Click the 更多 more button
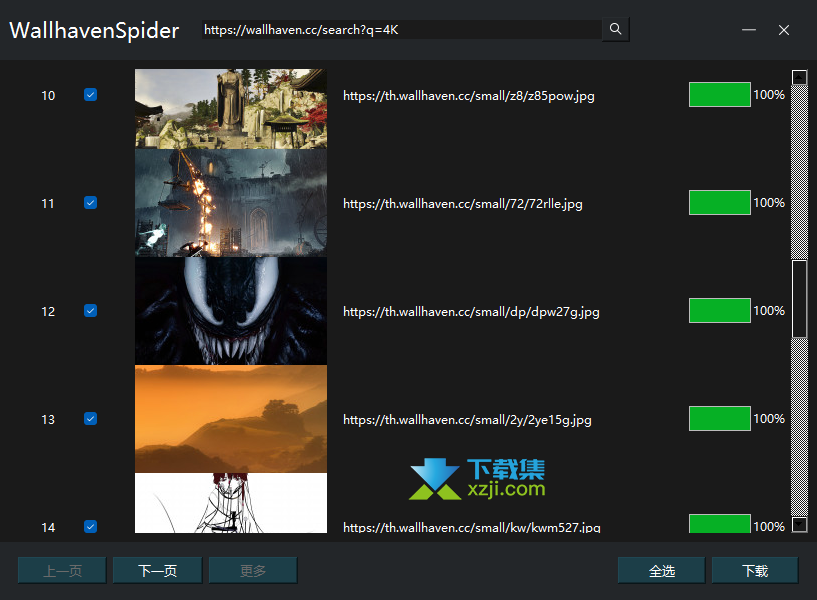Viewport: 817px width, 600px height. (253, 570)
